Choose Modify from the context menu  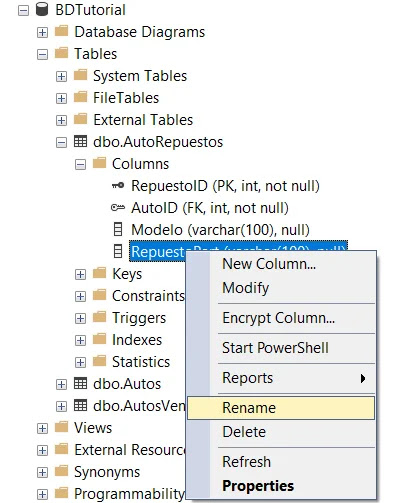[x=281, y=288]
